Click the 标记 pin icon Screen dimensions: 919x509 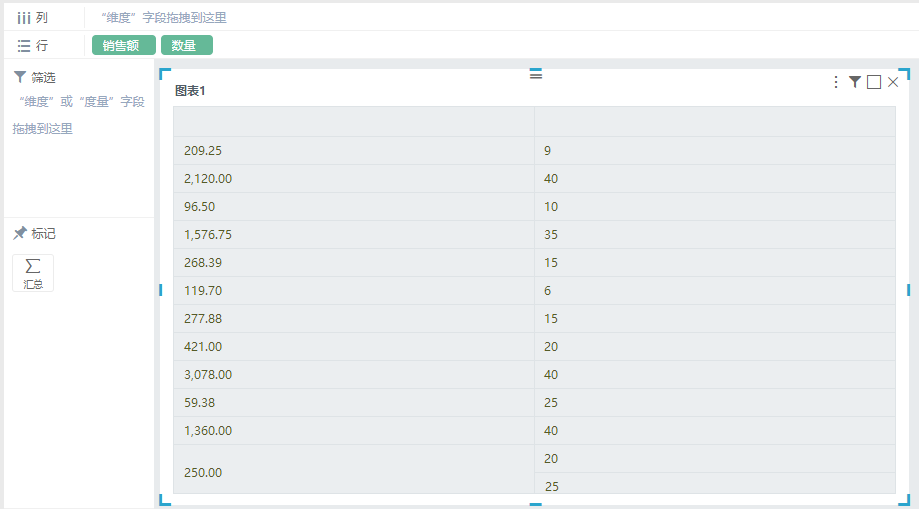[x=20, y=233]
